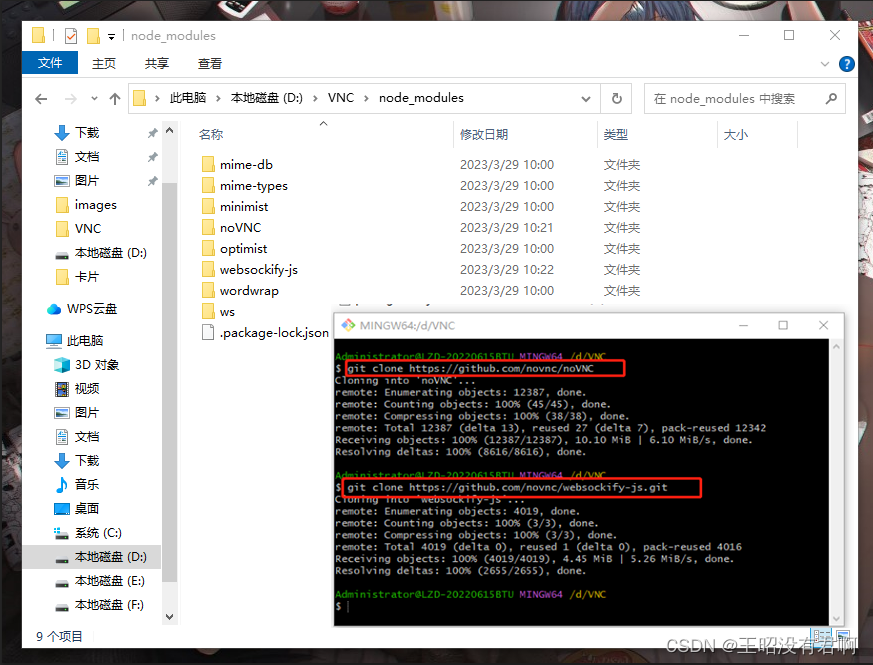Open the 查看 ribbon tab

tap(209, 63)
